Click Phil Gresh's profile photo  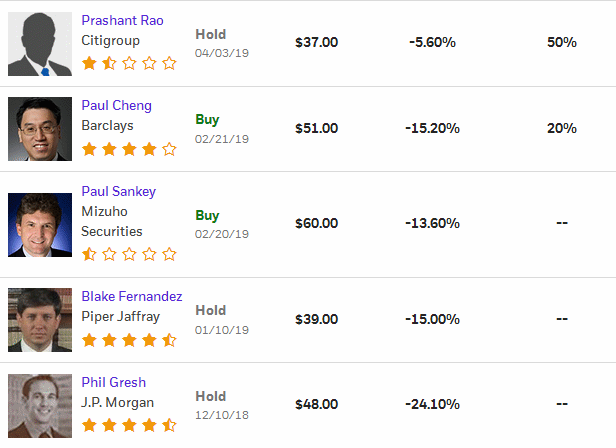point(40,406)
